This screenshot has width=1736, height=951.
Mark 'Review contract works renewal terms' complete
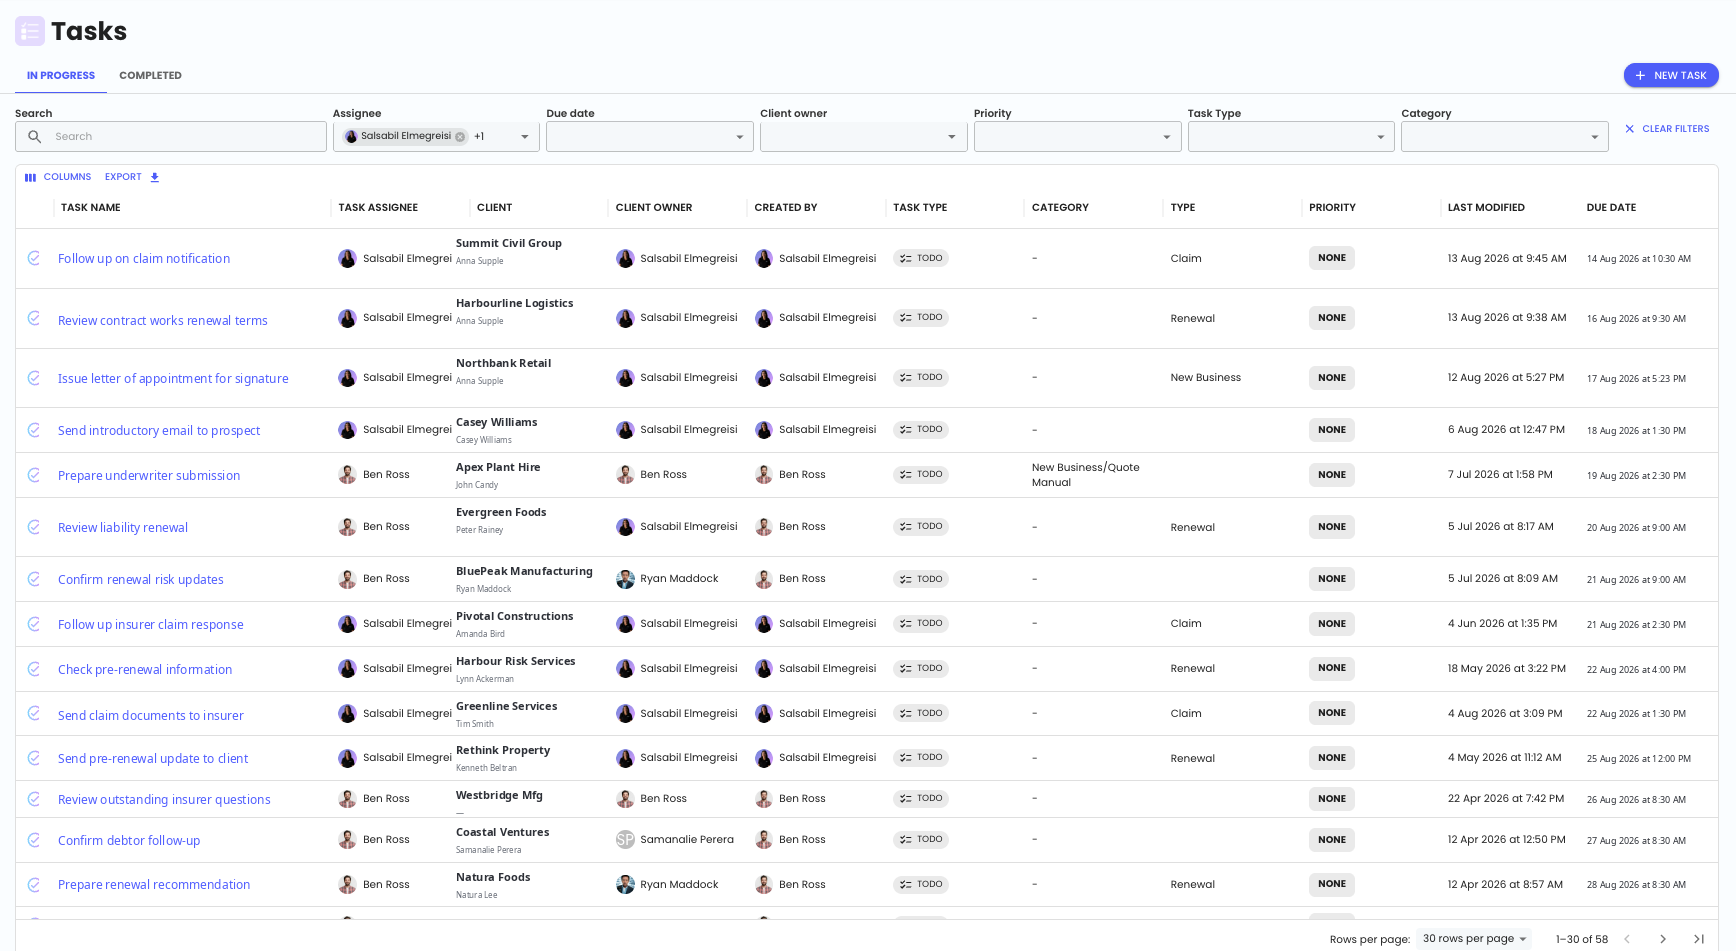click(34, 318)
